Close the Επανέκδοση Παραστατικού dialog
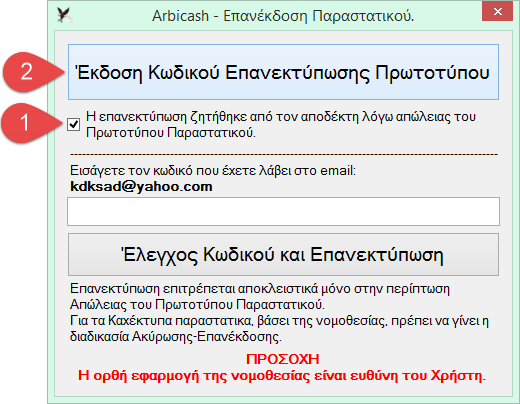The width and height of the screenshot is (520, 404). click(x=497, y=12)
